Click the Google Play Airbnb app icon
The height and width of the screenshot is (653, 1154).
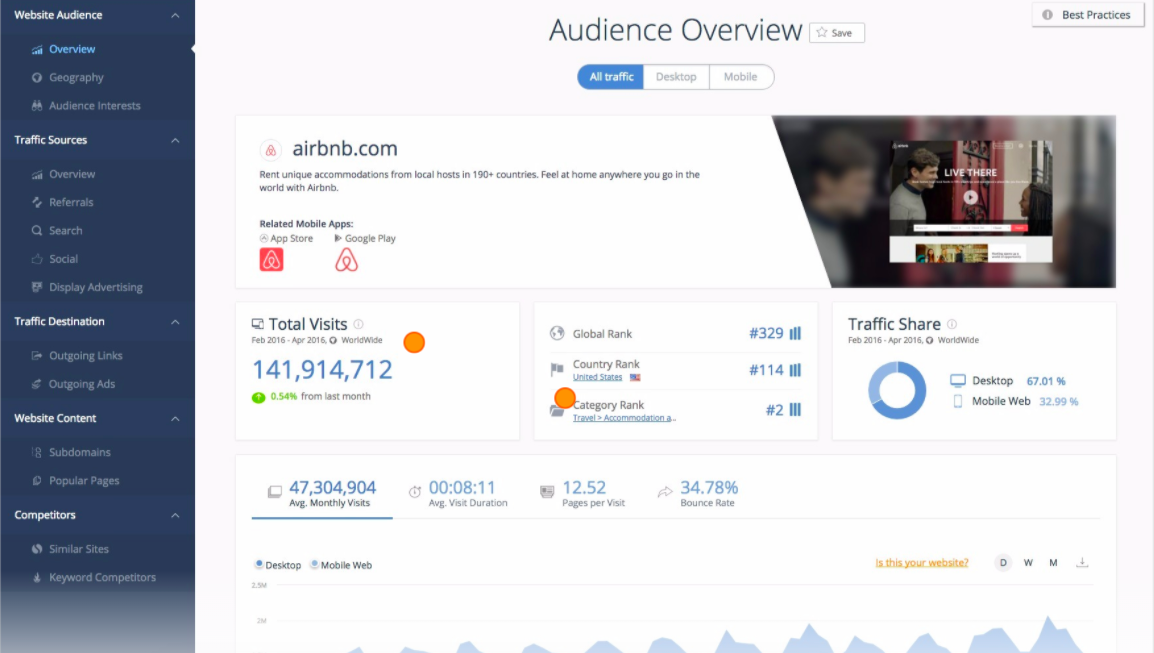pos(346,260)
